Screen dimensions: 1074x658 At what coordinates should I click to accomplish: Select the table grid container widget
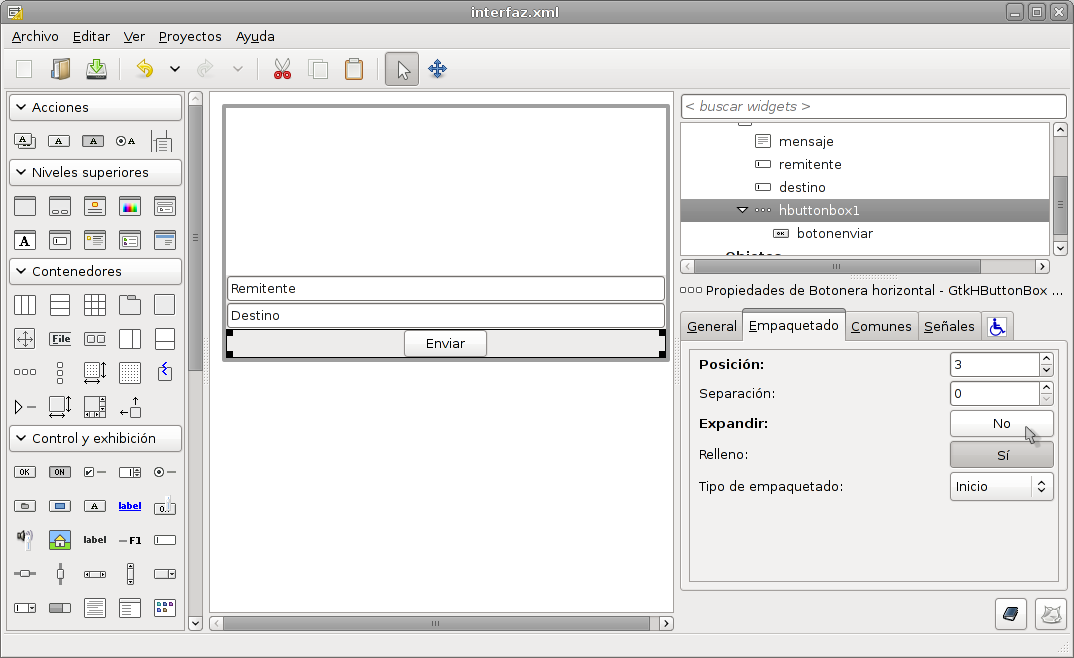95,305
